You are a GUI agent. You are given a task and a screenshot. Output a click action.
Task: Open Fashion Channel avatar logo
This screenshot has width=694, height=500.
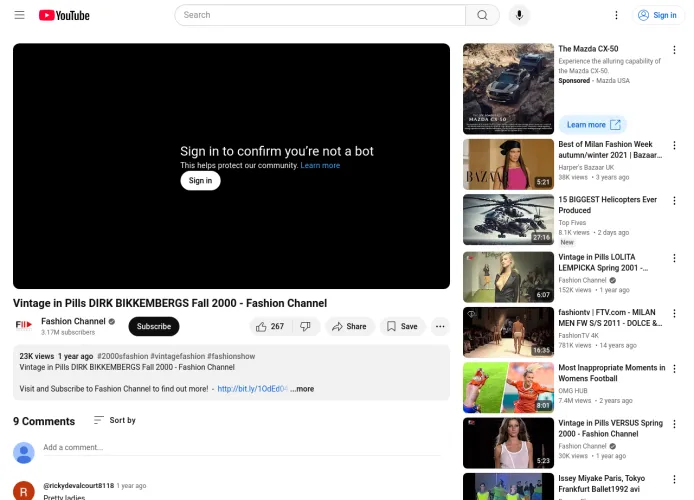(23, 325)
